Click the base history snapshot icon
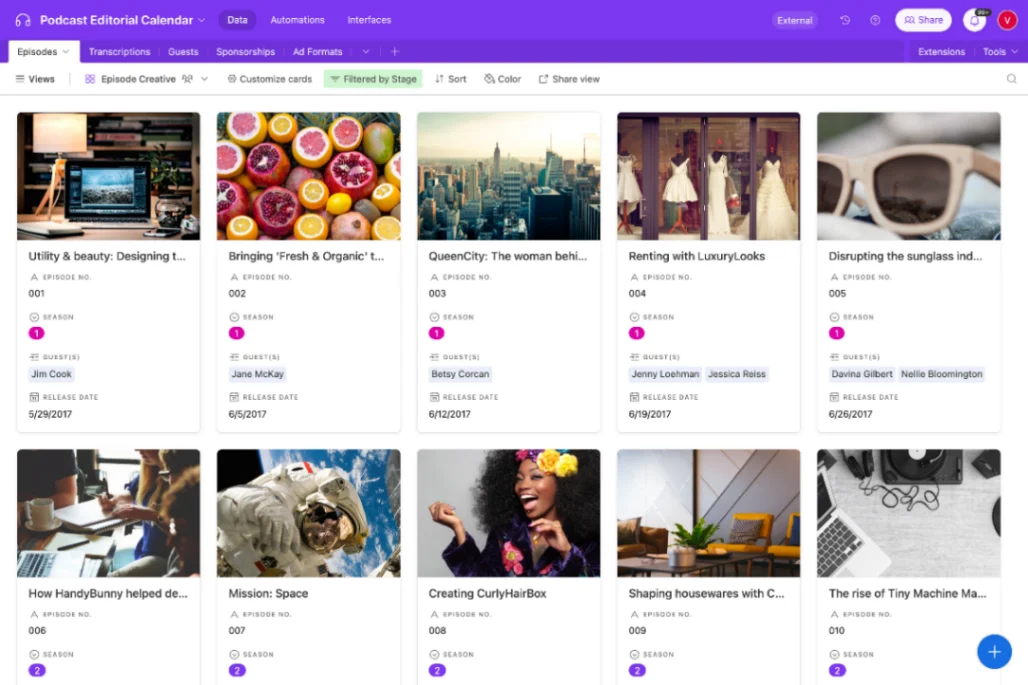This screenshot has height=685, width=1028. 845,19
